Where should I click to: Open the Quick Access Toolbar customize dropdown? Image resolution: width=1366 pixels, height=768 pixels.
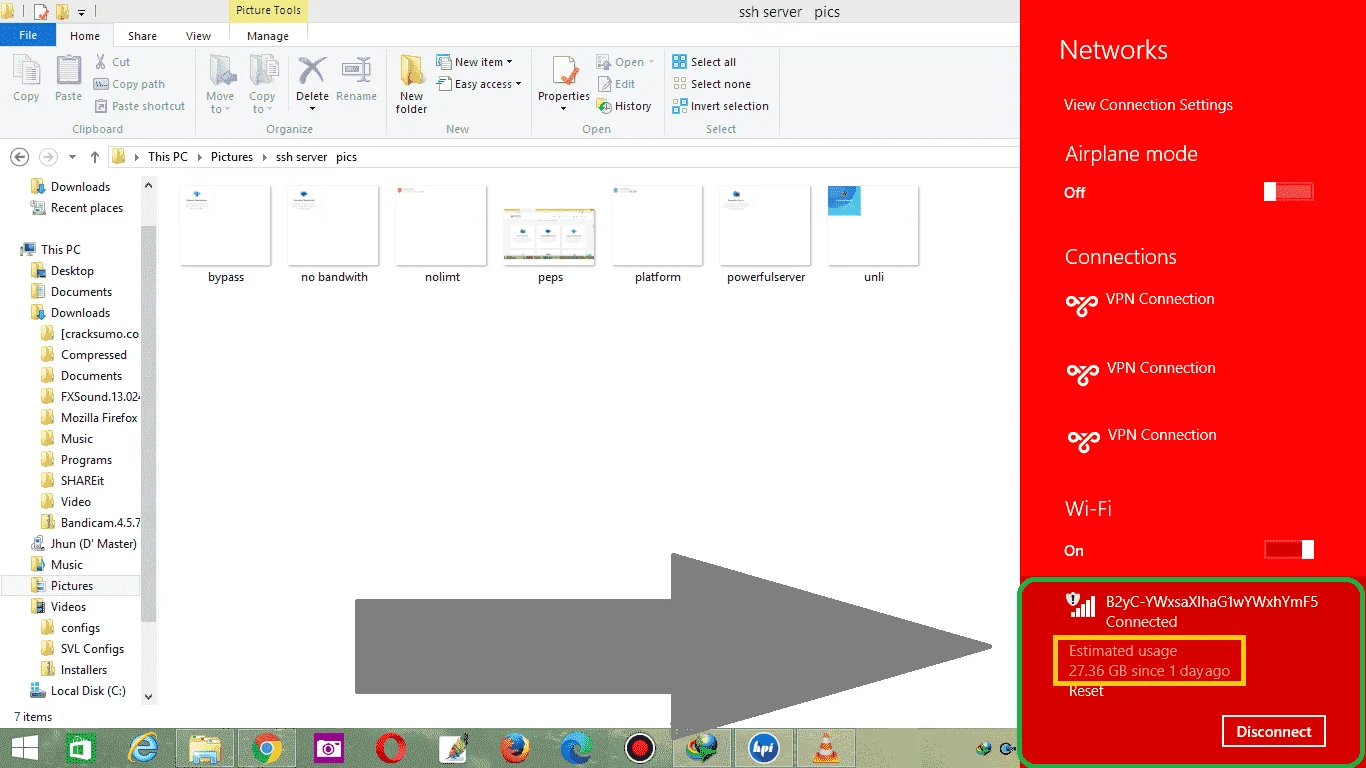(x=81, y=13)
